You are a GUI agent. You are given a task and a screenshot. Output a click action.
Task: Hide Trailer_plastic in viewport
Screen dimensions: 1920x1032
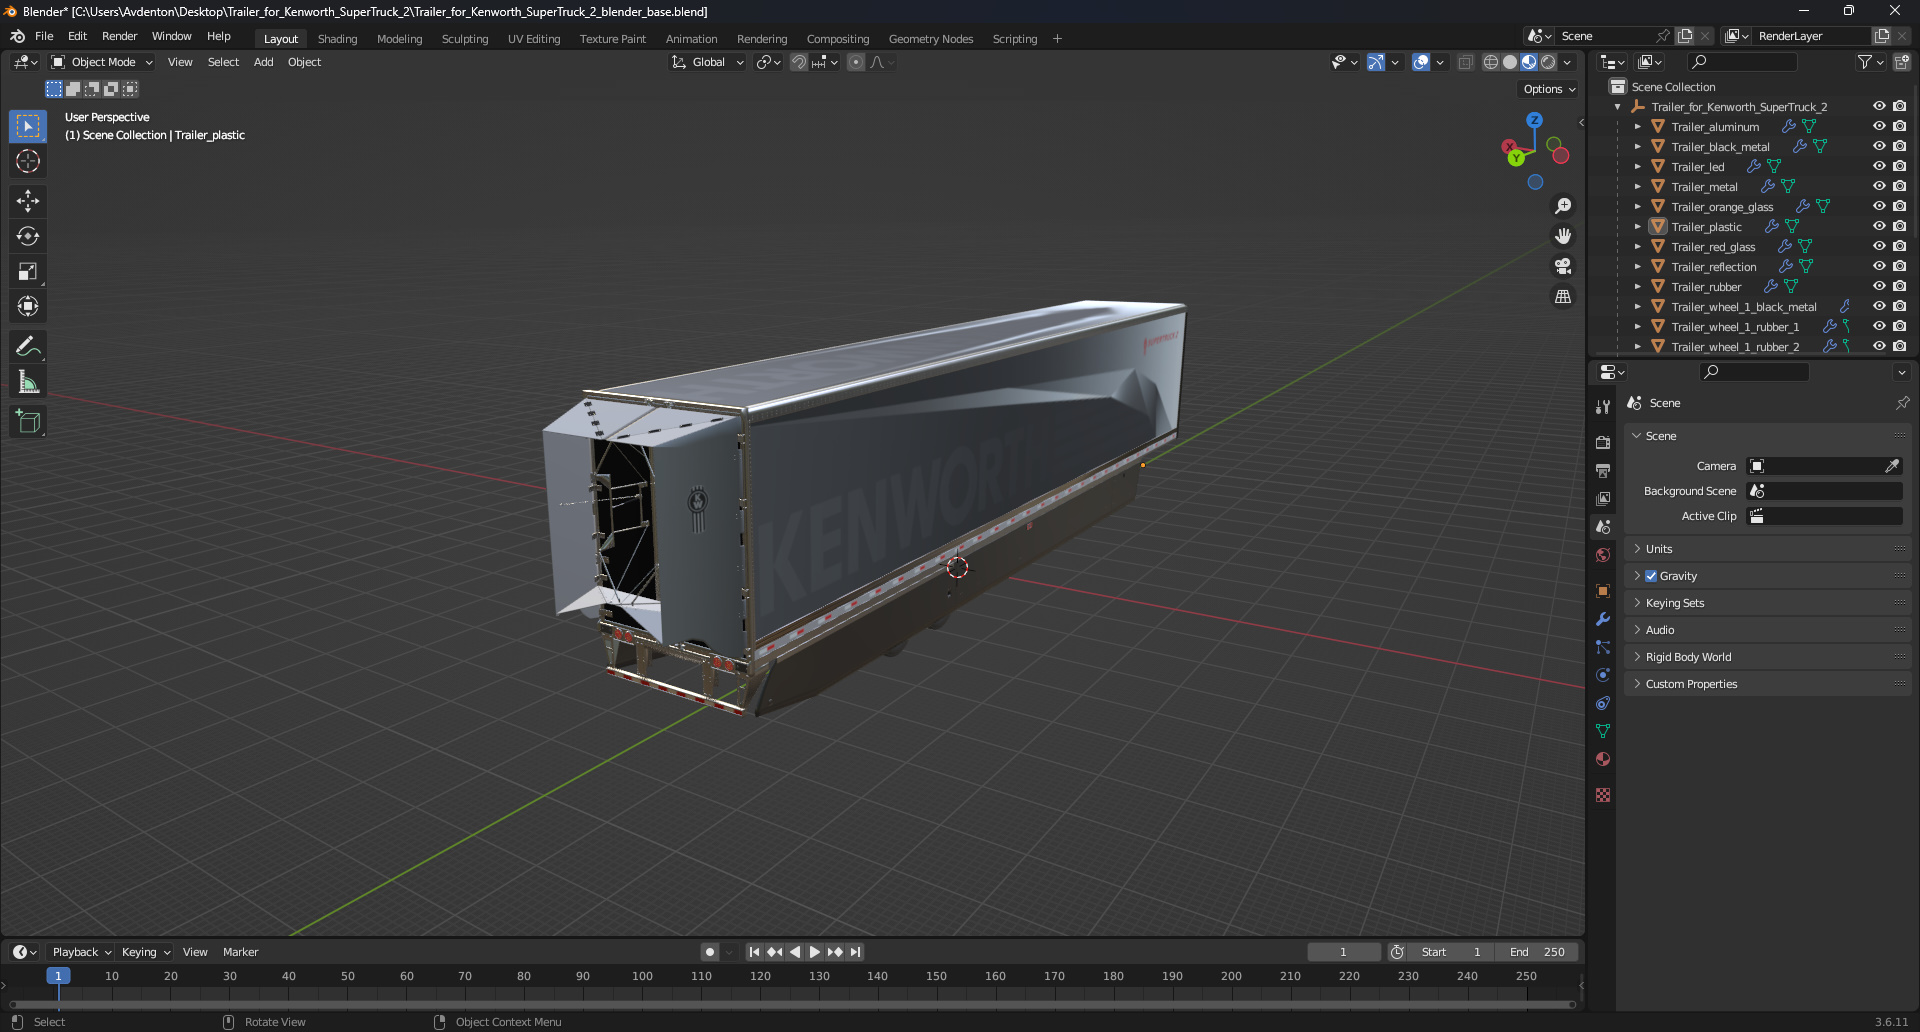tap(1879, 226)
